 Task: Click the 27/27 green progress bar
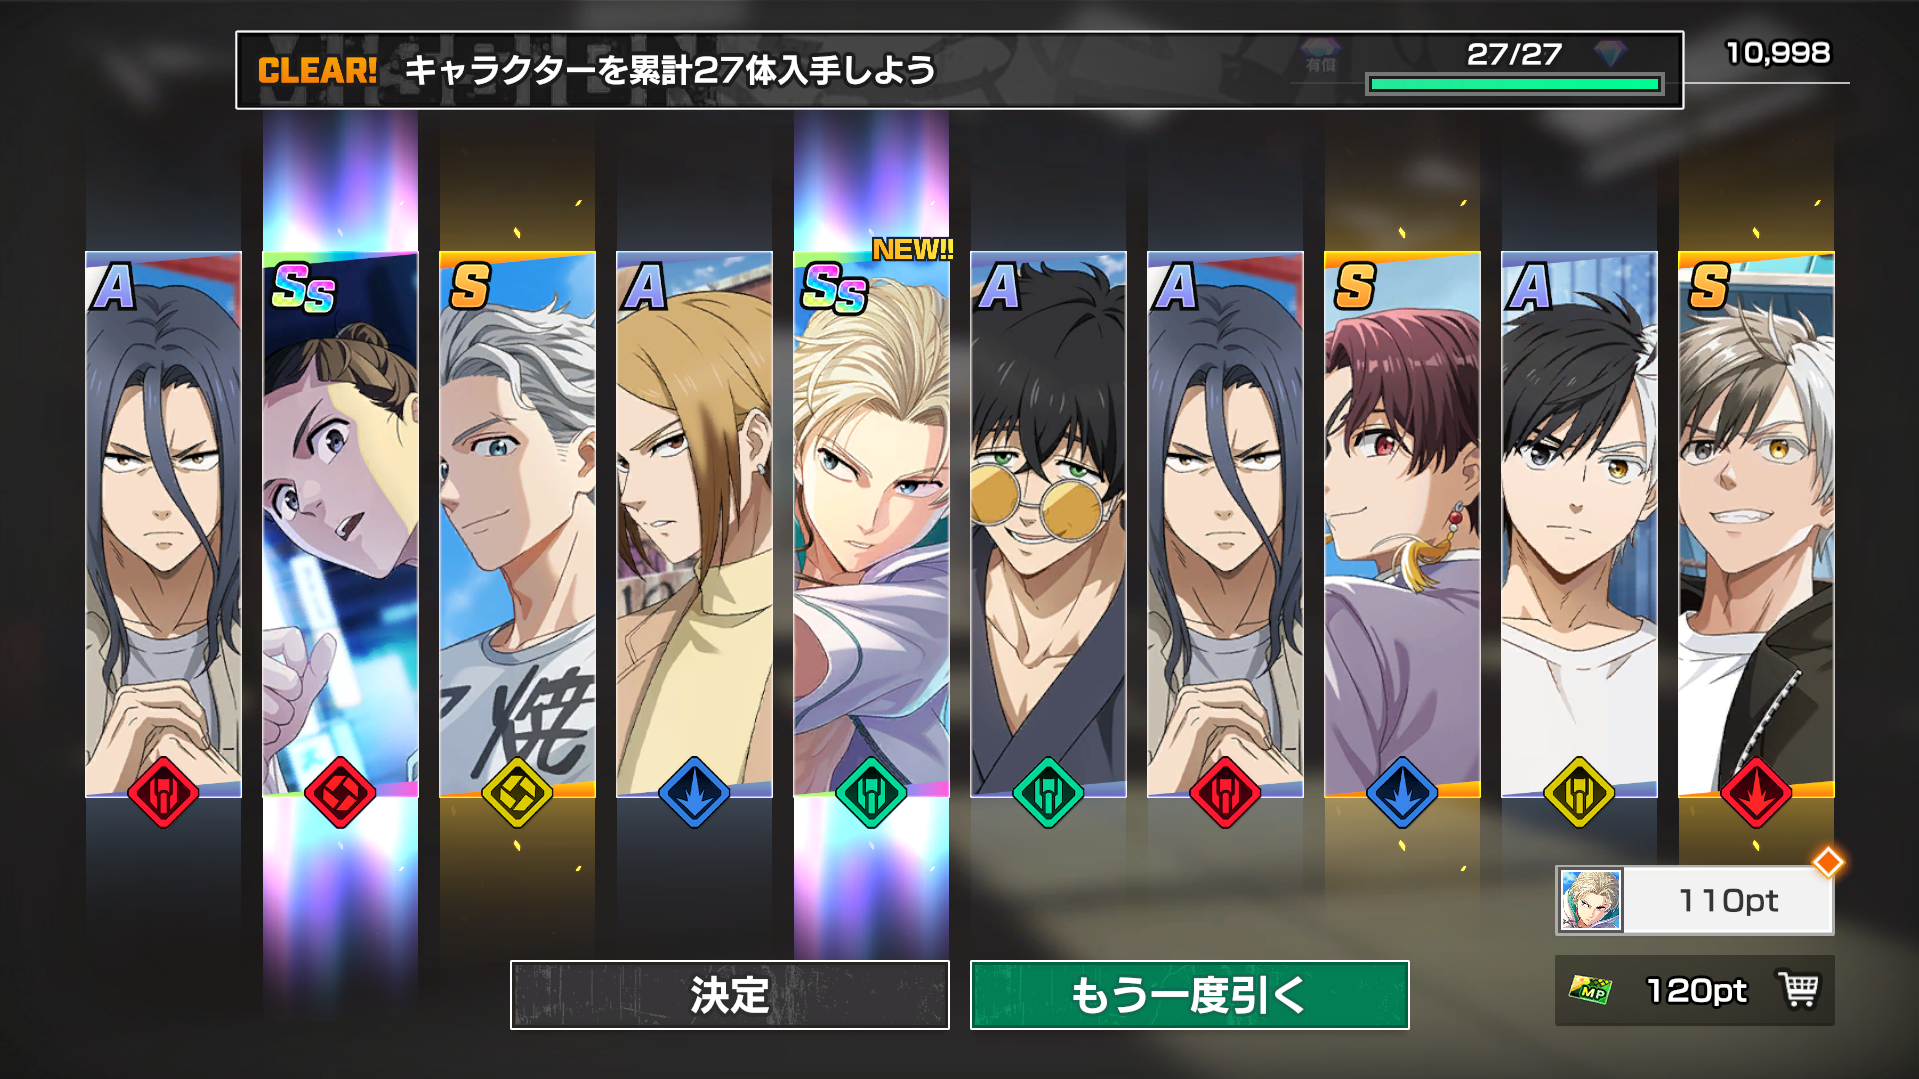click(x=1515, y=84)
